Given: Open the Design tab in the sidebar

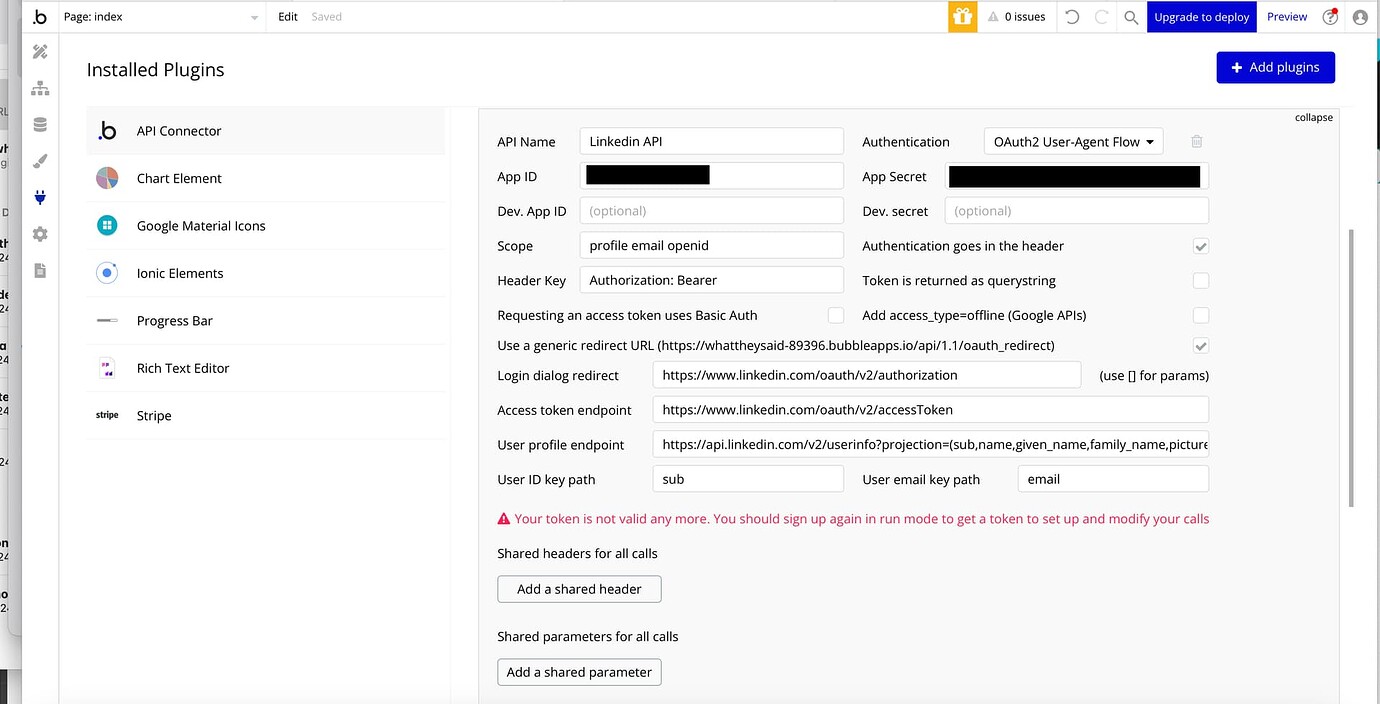Looking at the screenshot, I should 40,51.
